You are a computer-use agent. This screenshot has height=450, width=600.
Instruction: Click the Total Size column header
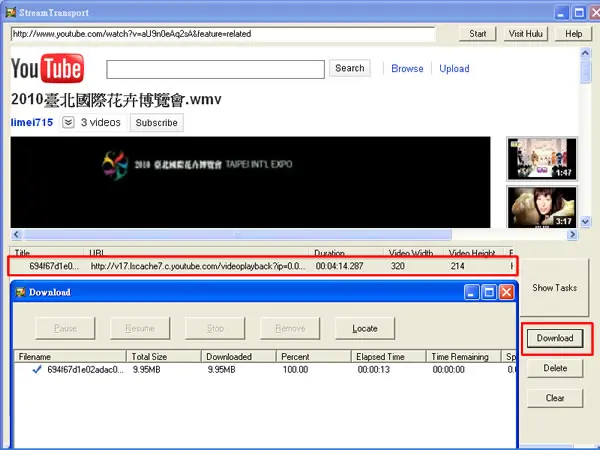(x=163, y=357)
